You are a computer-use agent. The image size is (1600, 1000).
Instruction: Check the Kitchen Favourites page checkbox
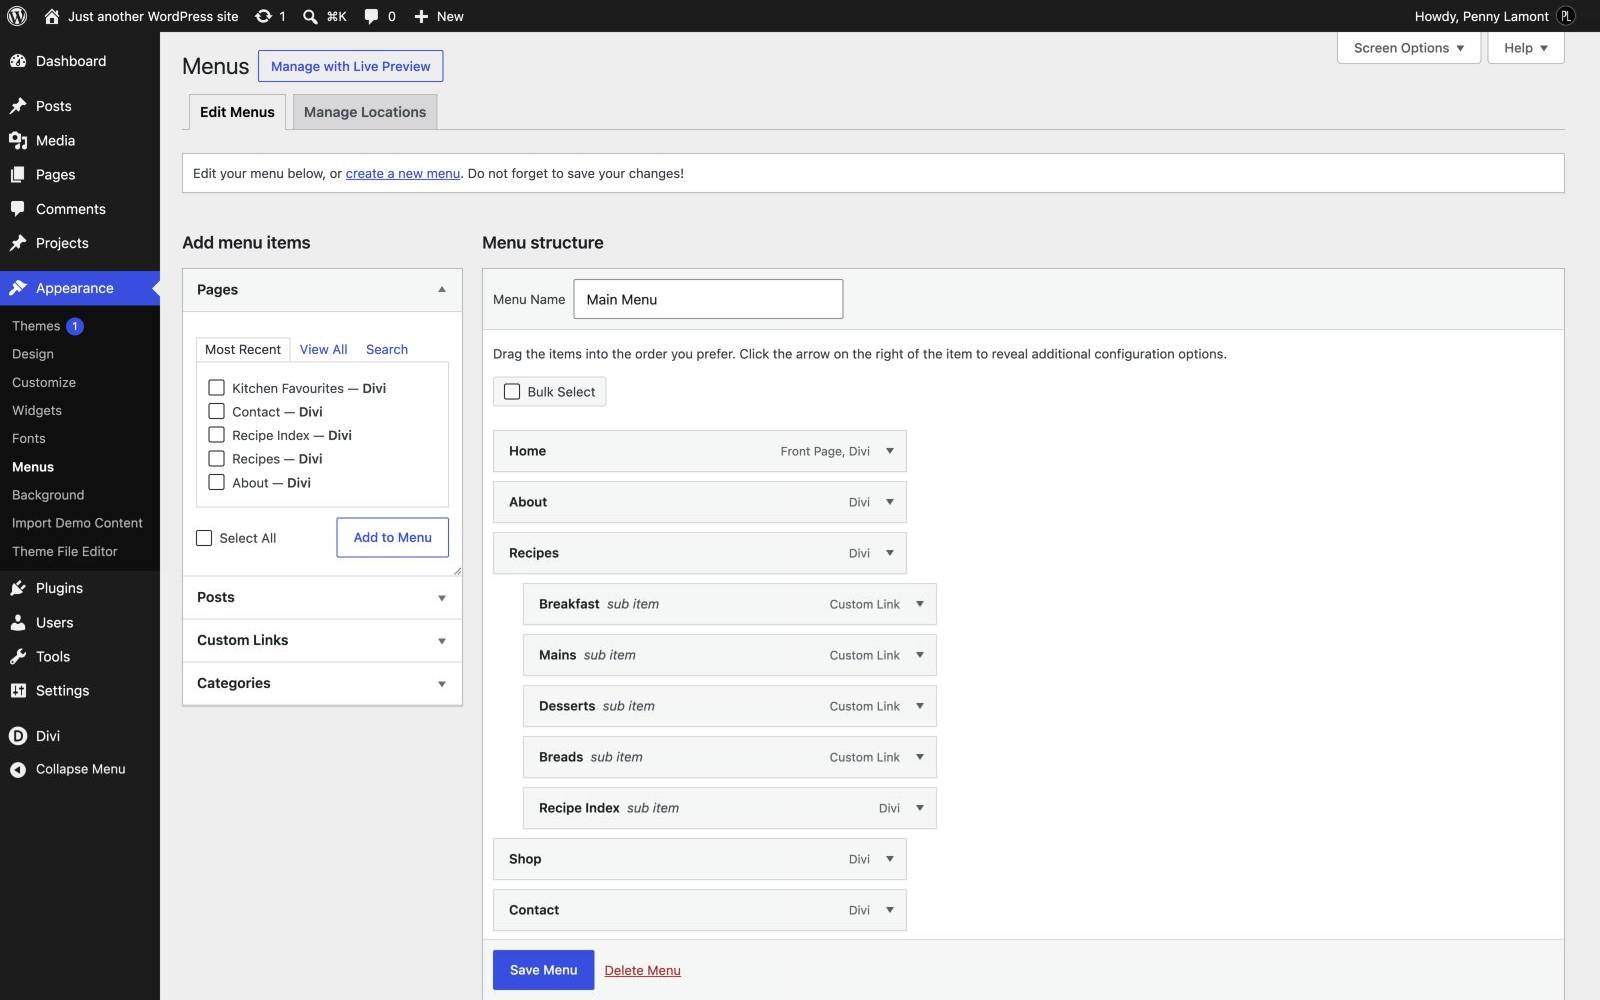pos(216,387)
